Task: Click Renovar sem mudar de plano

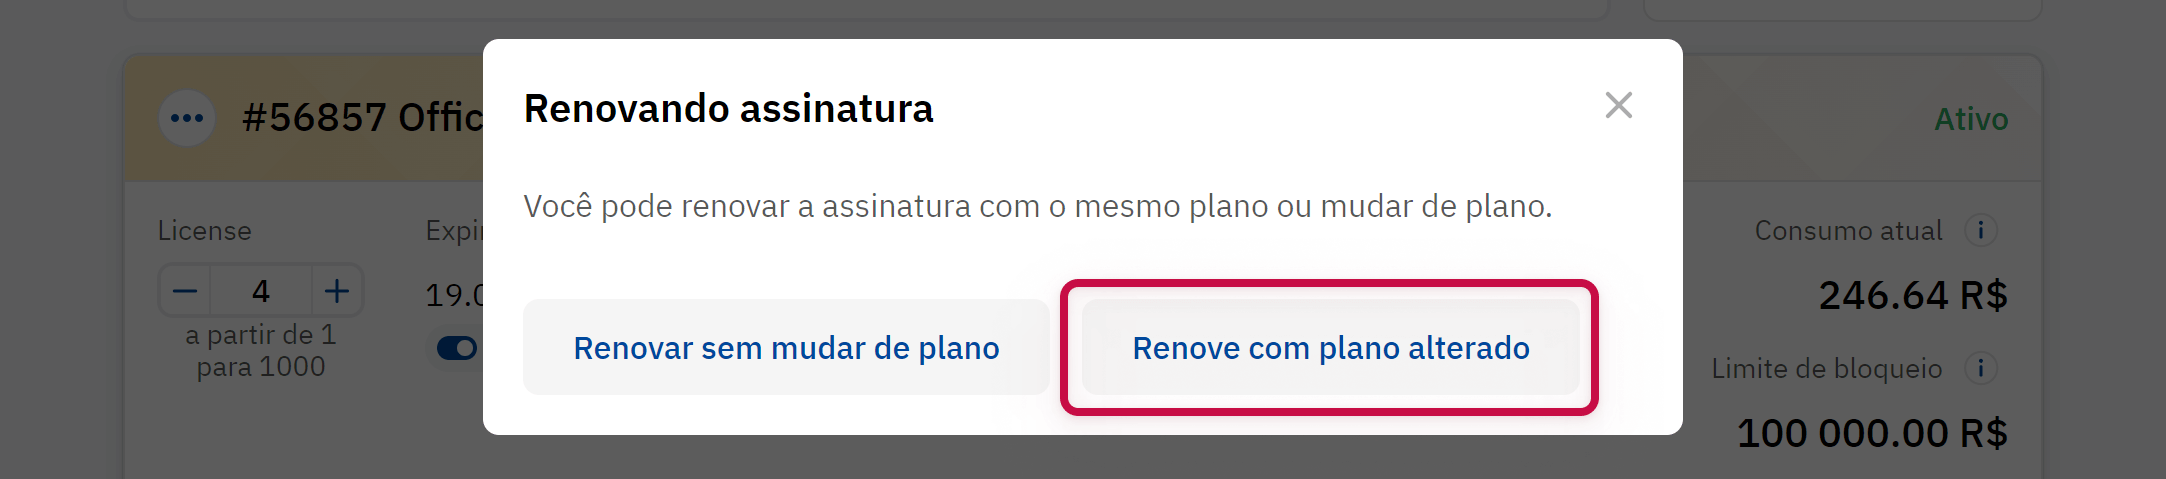Action: tap(786, 348)
